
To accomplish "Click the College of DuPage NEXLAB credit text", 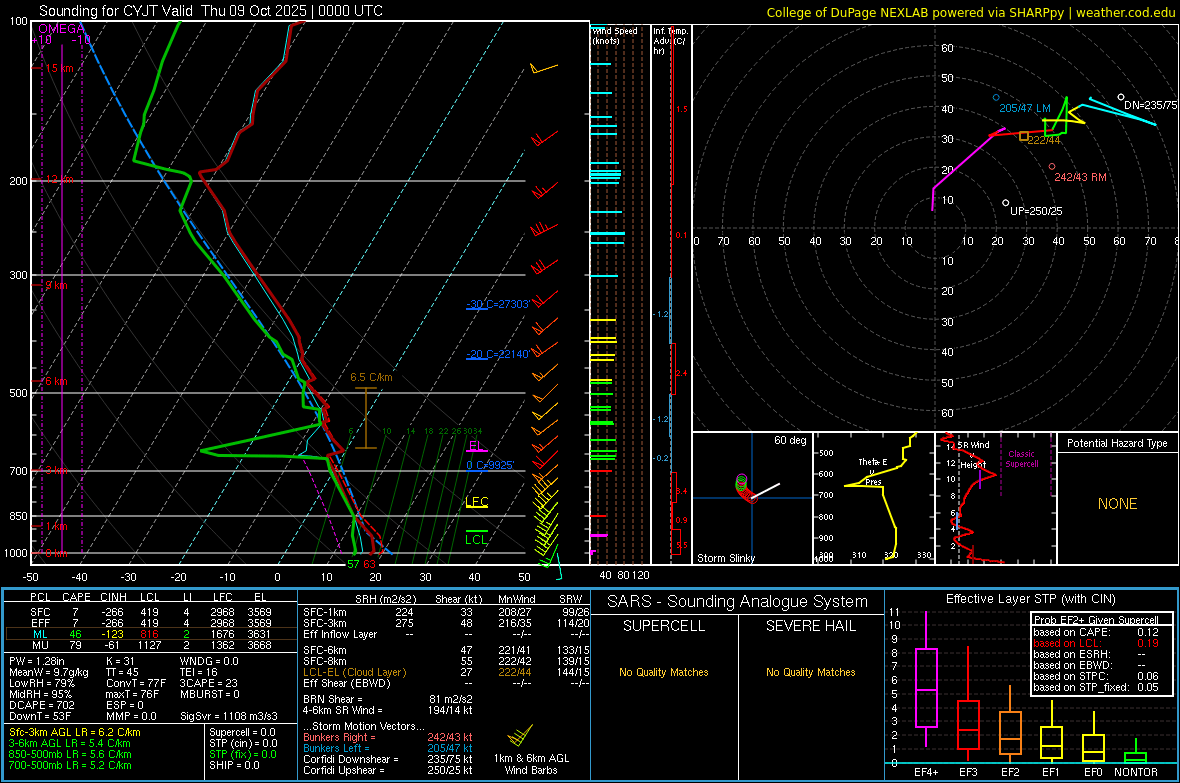I will click(971, 12).
